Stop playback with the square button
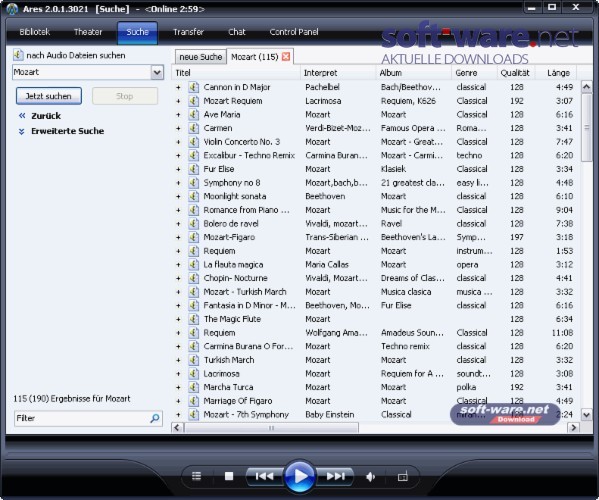 pyautogui.click(x=229, y=476)
